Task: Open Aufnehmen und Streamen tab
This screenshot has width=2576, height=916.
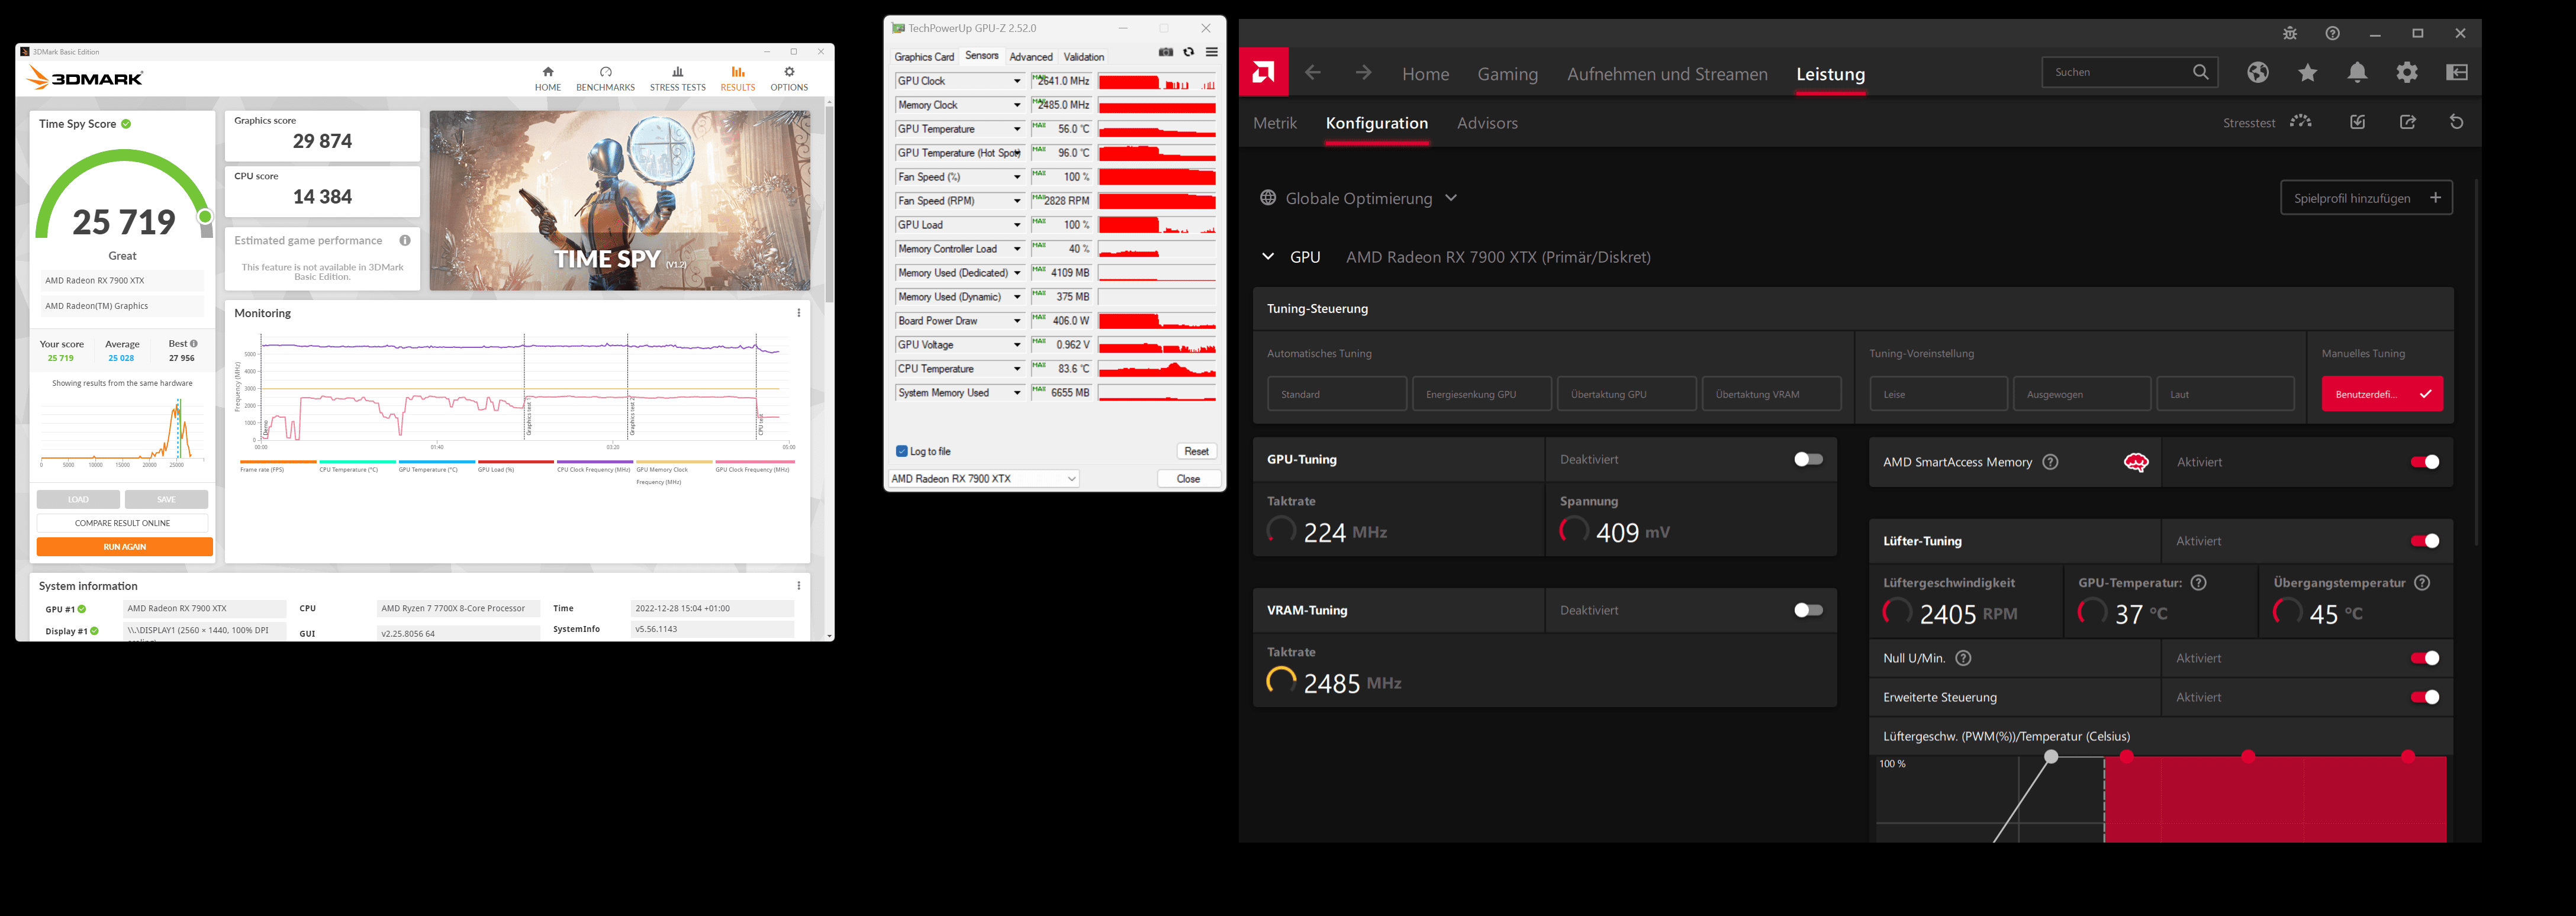Action: pos(1667,74)
